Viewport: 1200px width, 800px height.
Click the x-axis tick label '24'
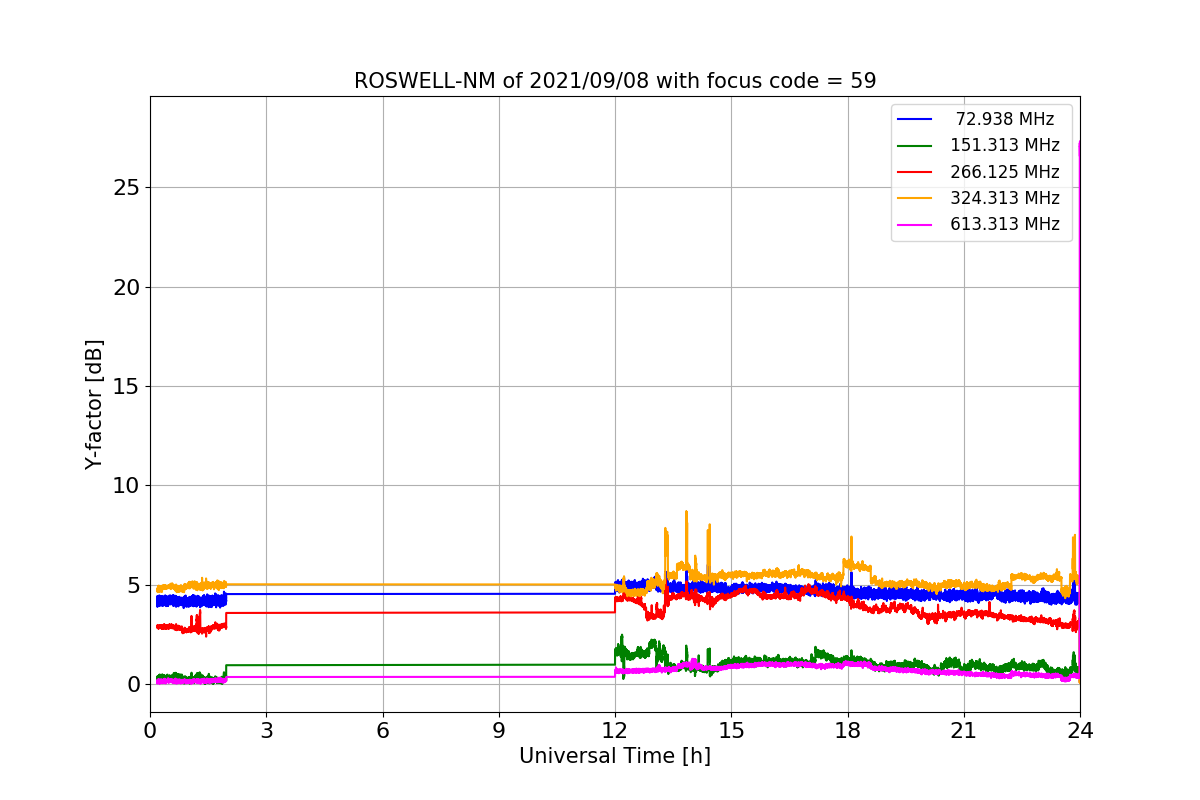click(1080, 730)
